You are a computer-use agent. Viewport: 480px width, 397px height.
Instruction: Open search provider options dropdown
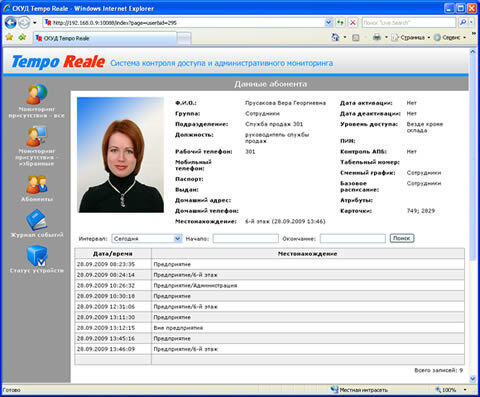pos(471,23)
